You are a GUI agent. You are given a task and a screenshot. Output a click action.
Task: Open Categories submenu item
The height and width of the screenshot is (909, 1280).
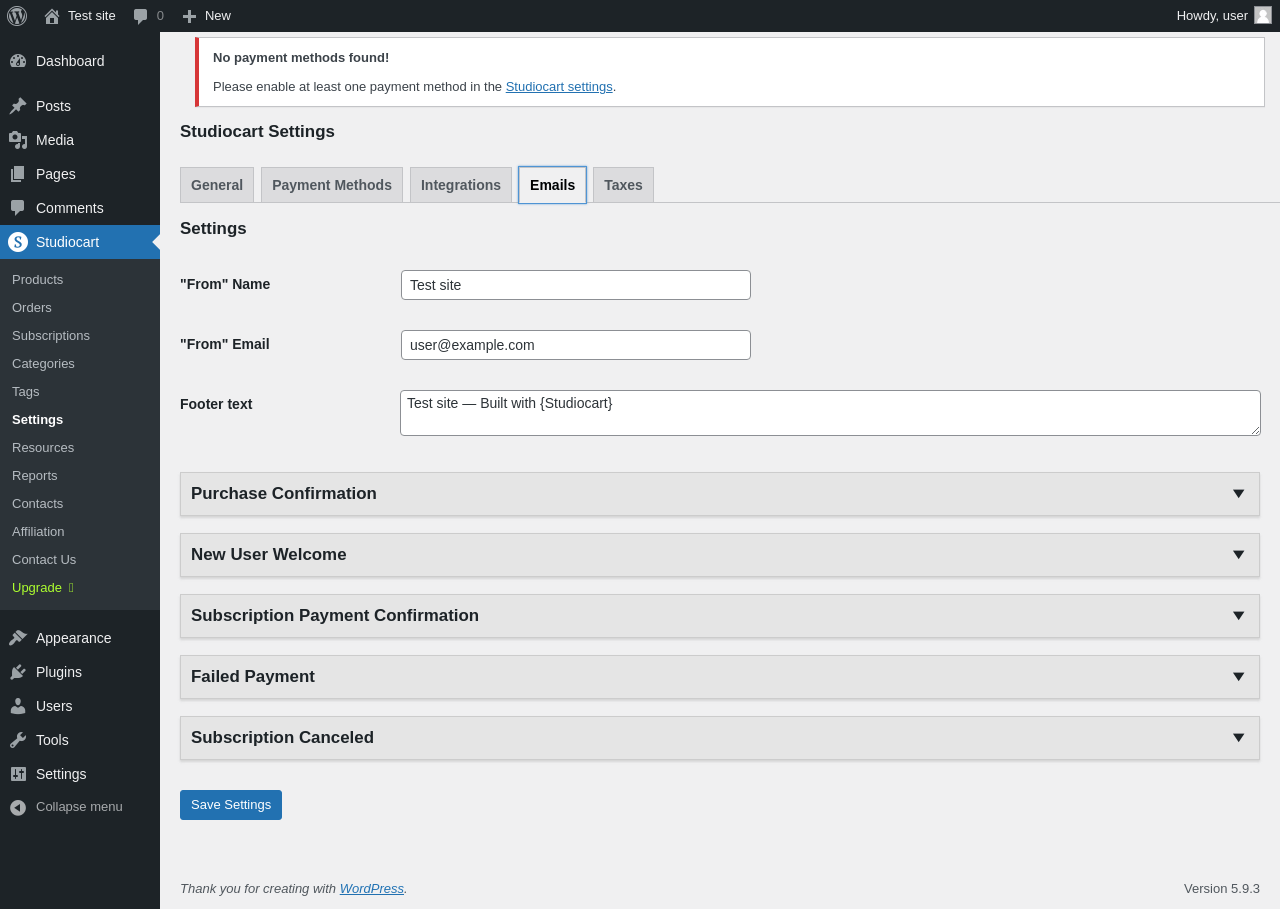click(43, 364)
